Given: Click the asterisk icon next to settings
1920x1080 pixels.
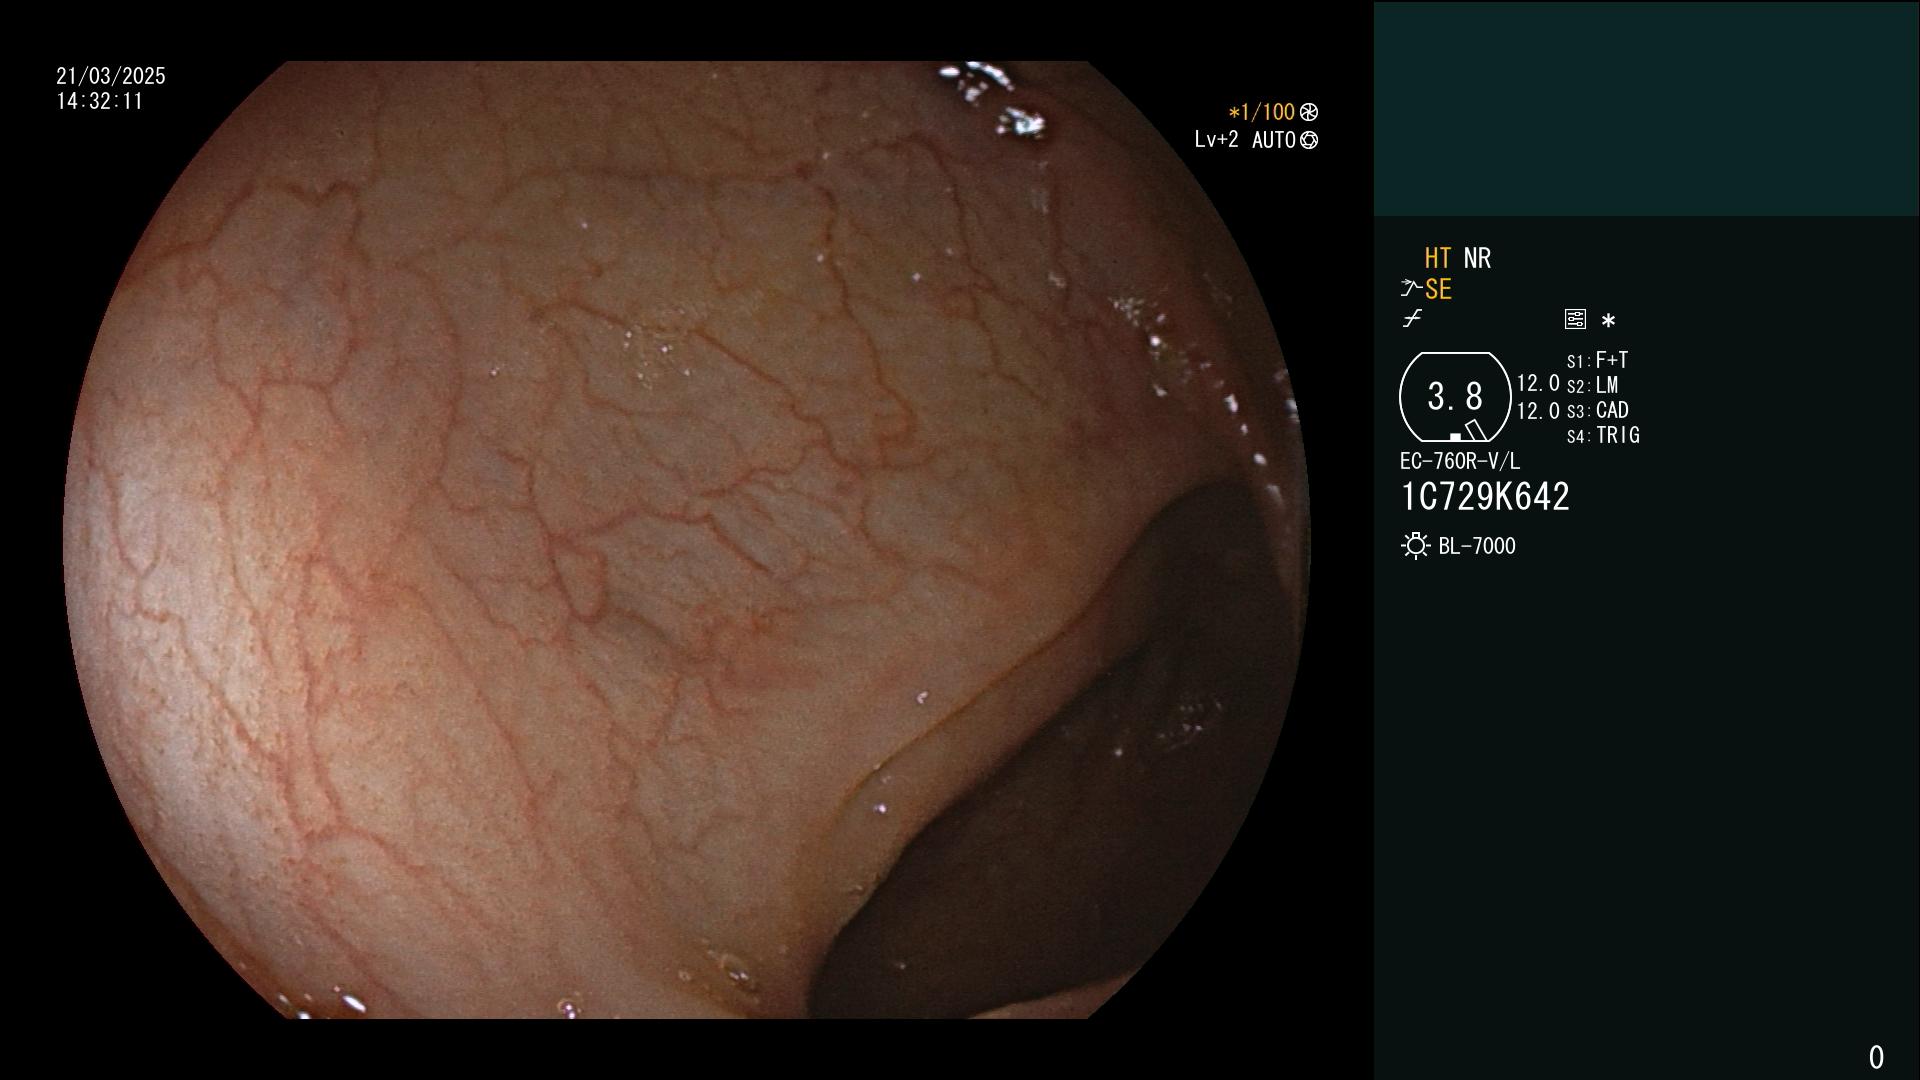Looking at the screenshot, I should 1608,321.
